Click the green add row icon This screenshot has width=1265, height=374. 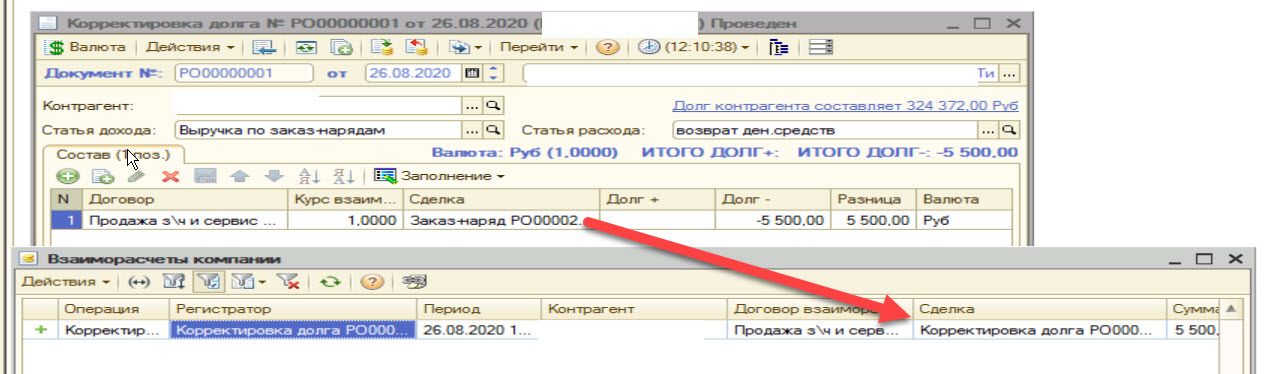click(68, 176)
